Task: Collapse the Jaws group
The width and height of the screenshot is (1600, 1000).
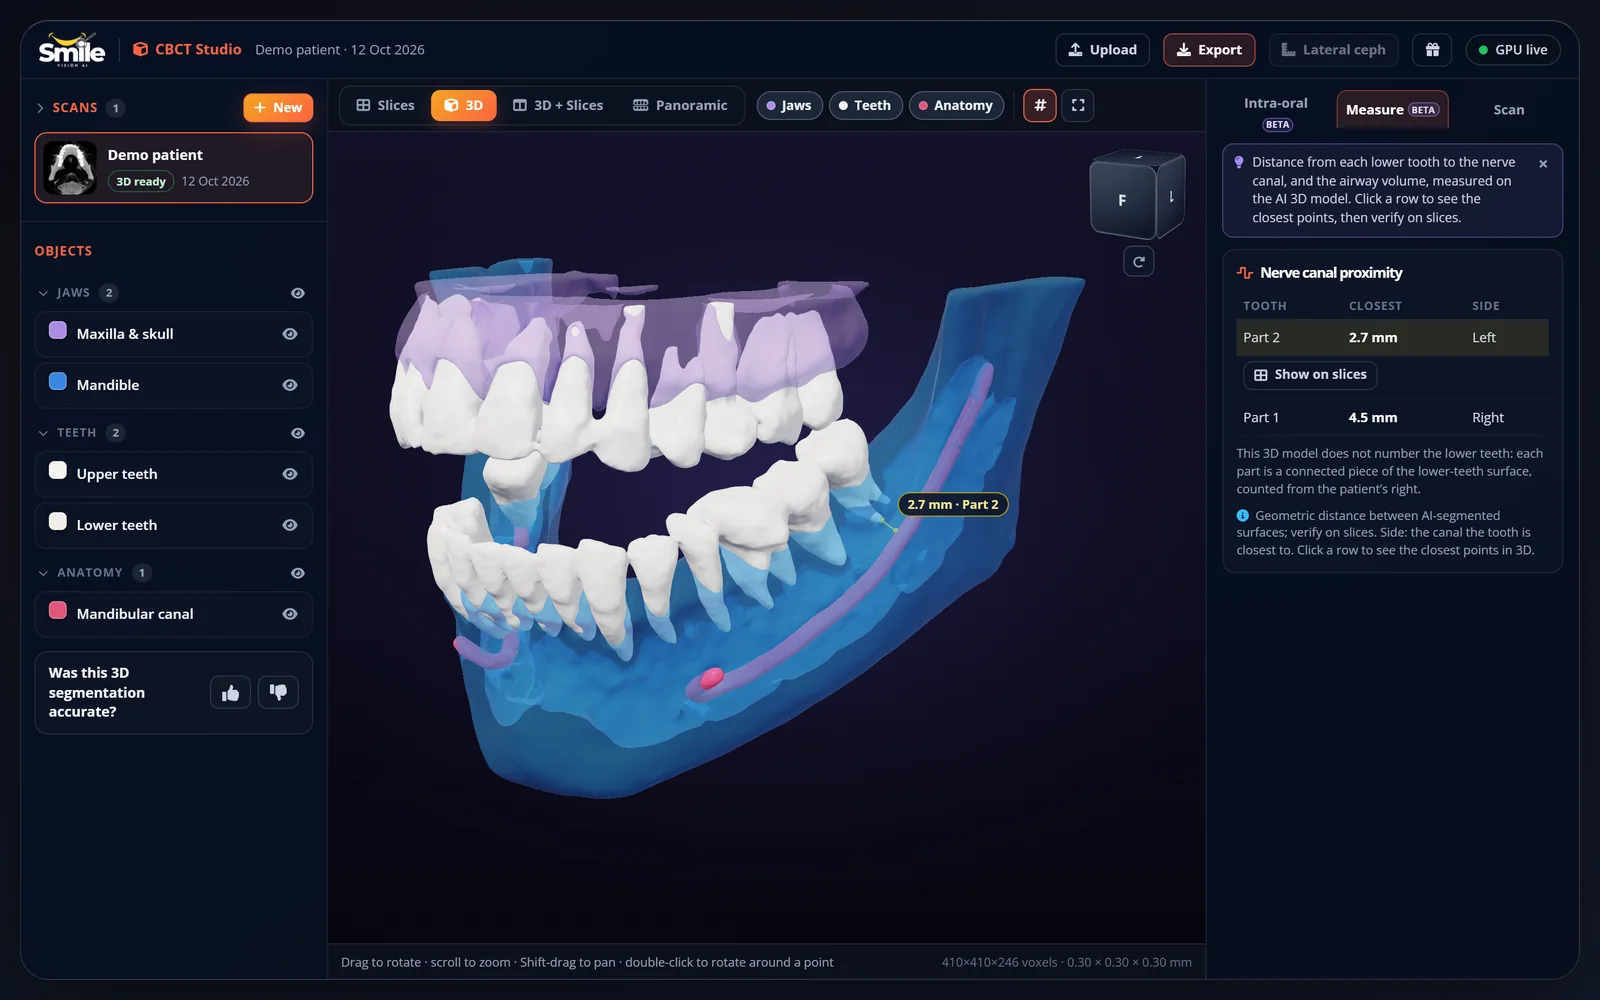Action: (43, 293)
